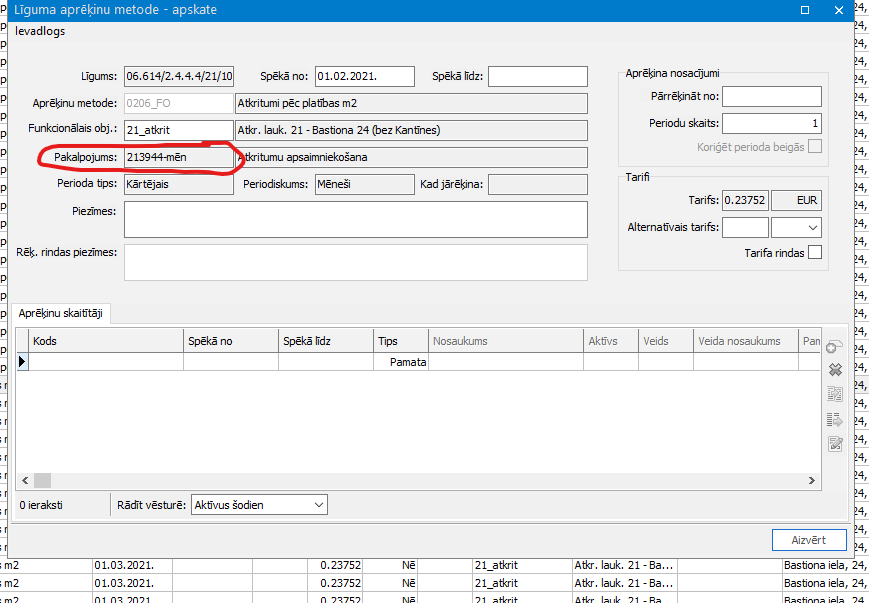Image resolution: width=869 pixels, height=603 pixels.
Task: Toggle the Koriģēt perioda beigās checkbox
Action: pyautogui.click(x=814, y=147)
